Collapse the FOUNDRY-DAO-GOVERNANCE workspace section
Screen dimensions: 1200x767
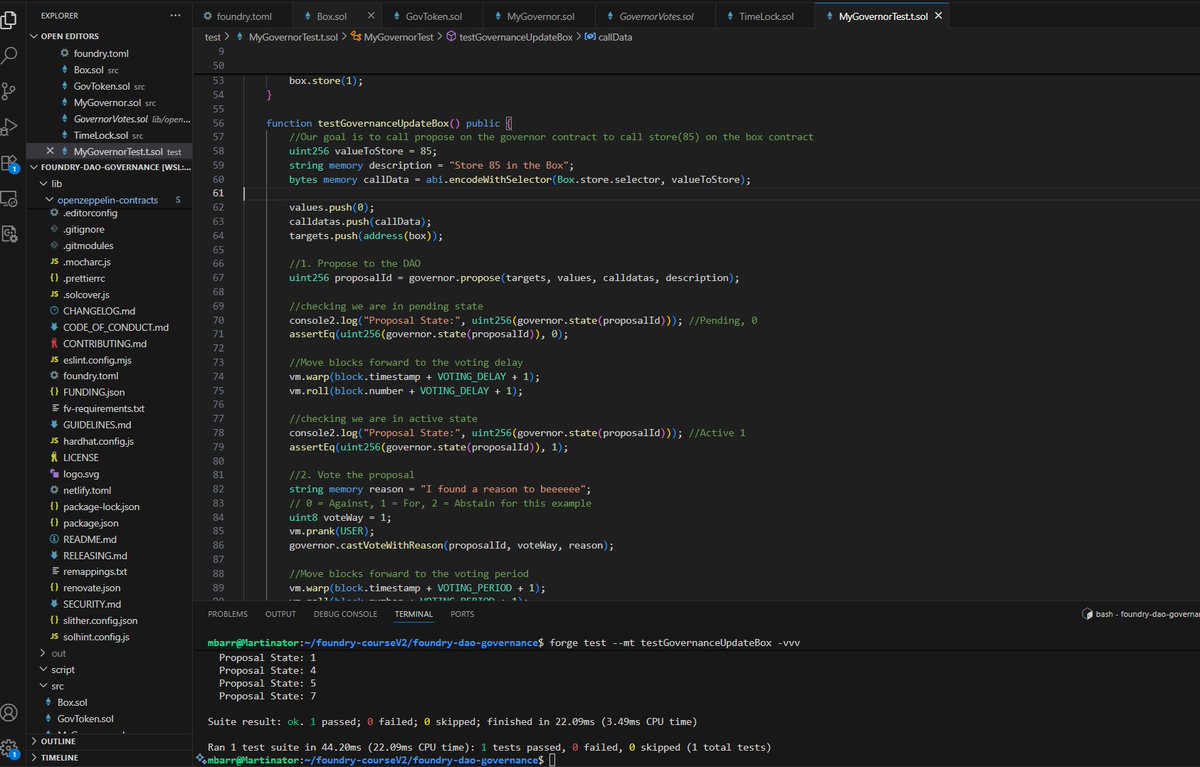pos(110,167)
